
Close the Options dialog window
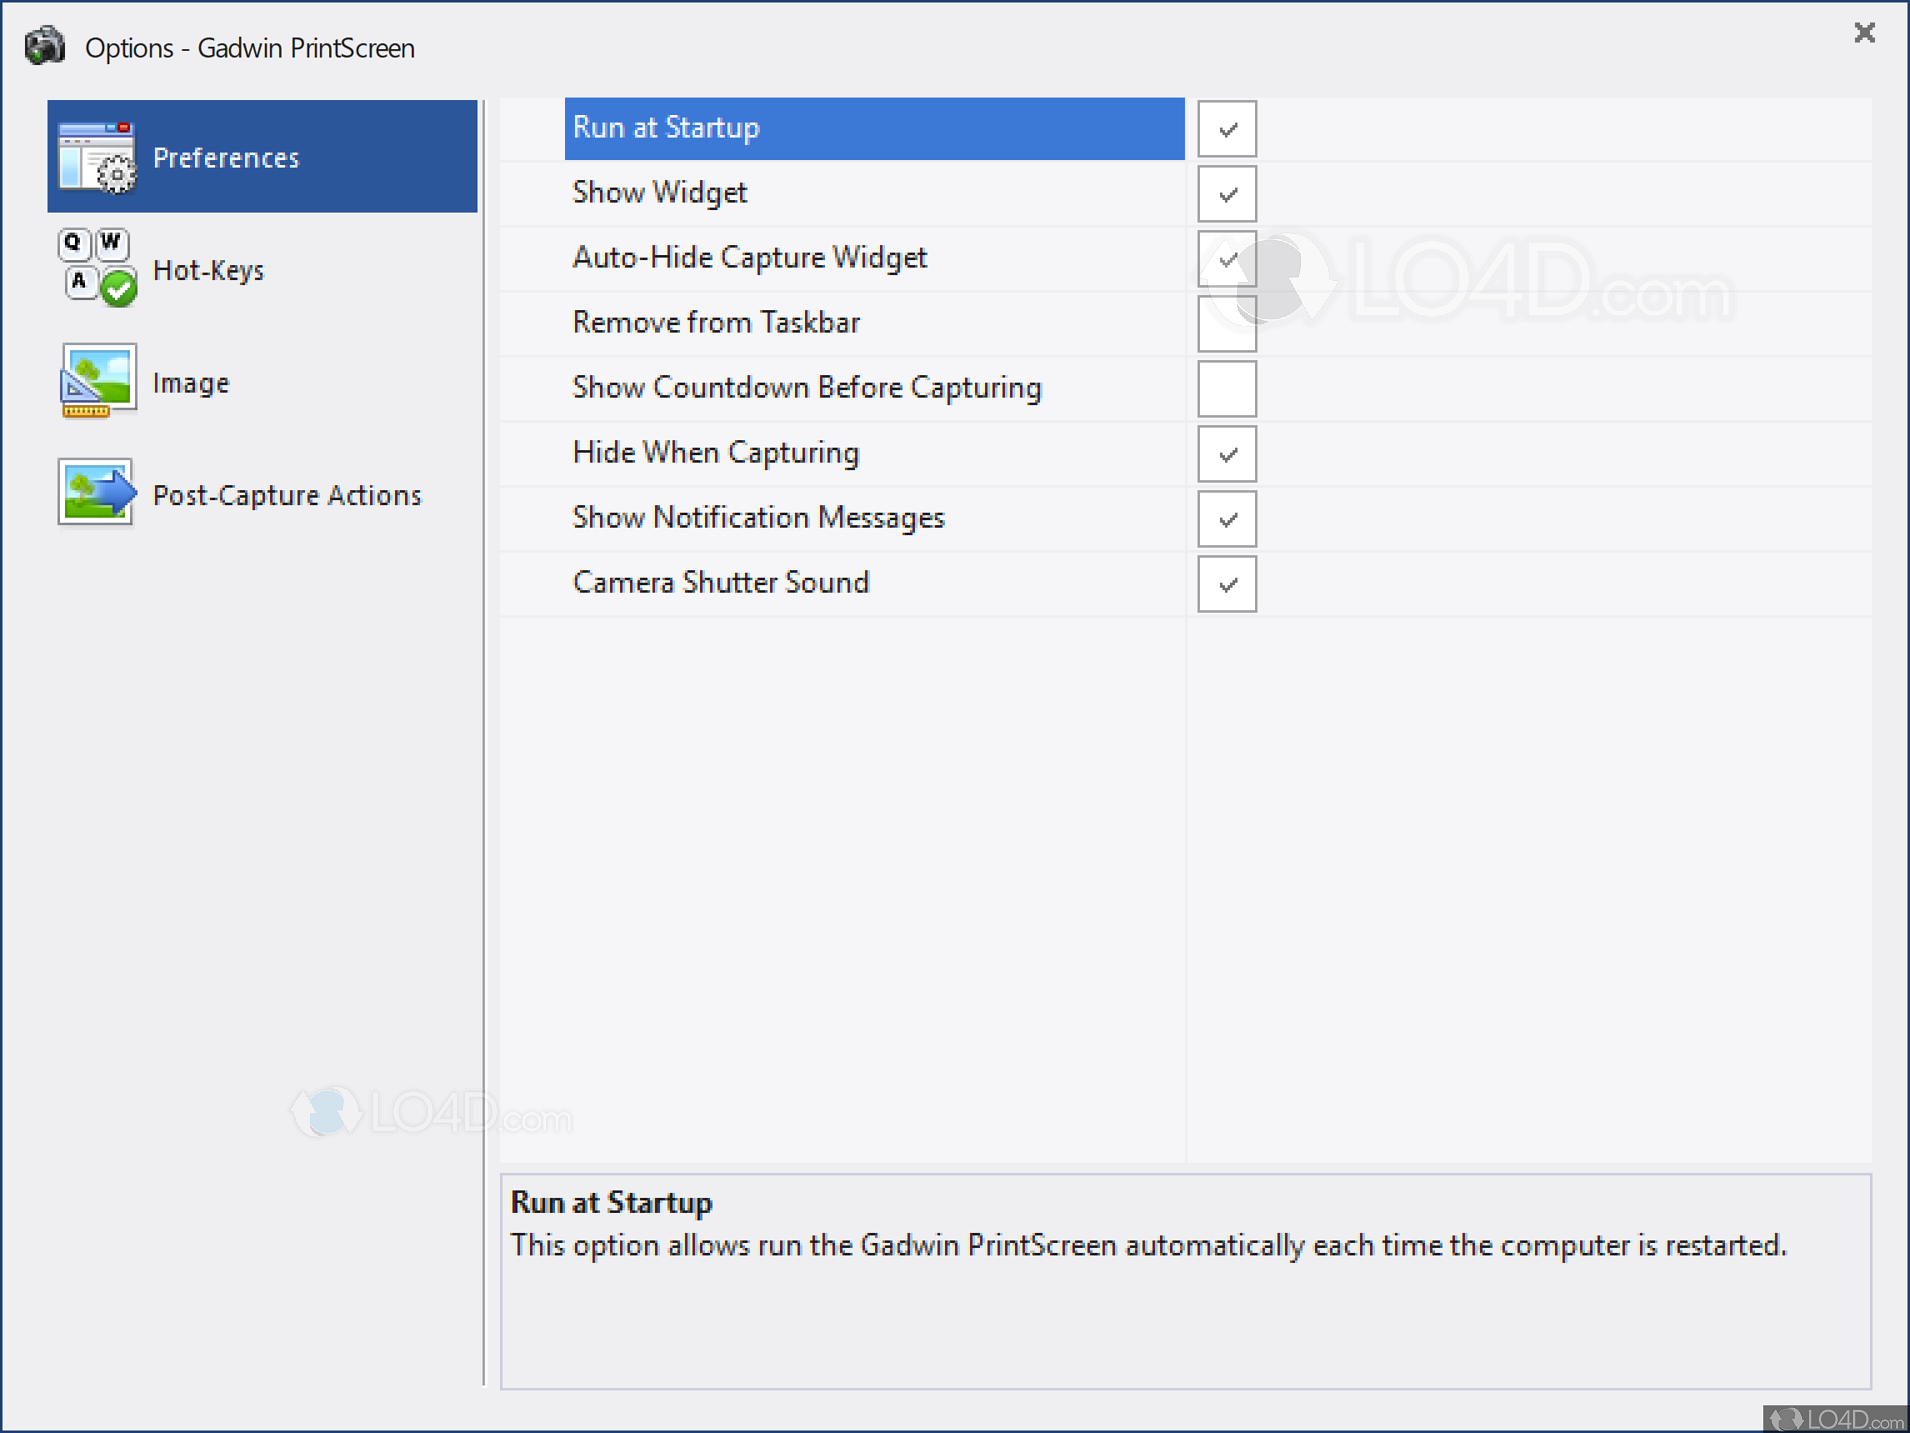point(1864,33)
